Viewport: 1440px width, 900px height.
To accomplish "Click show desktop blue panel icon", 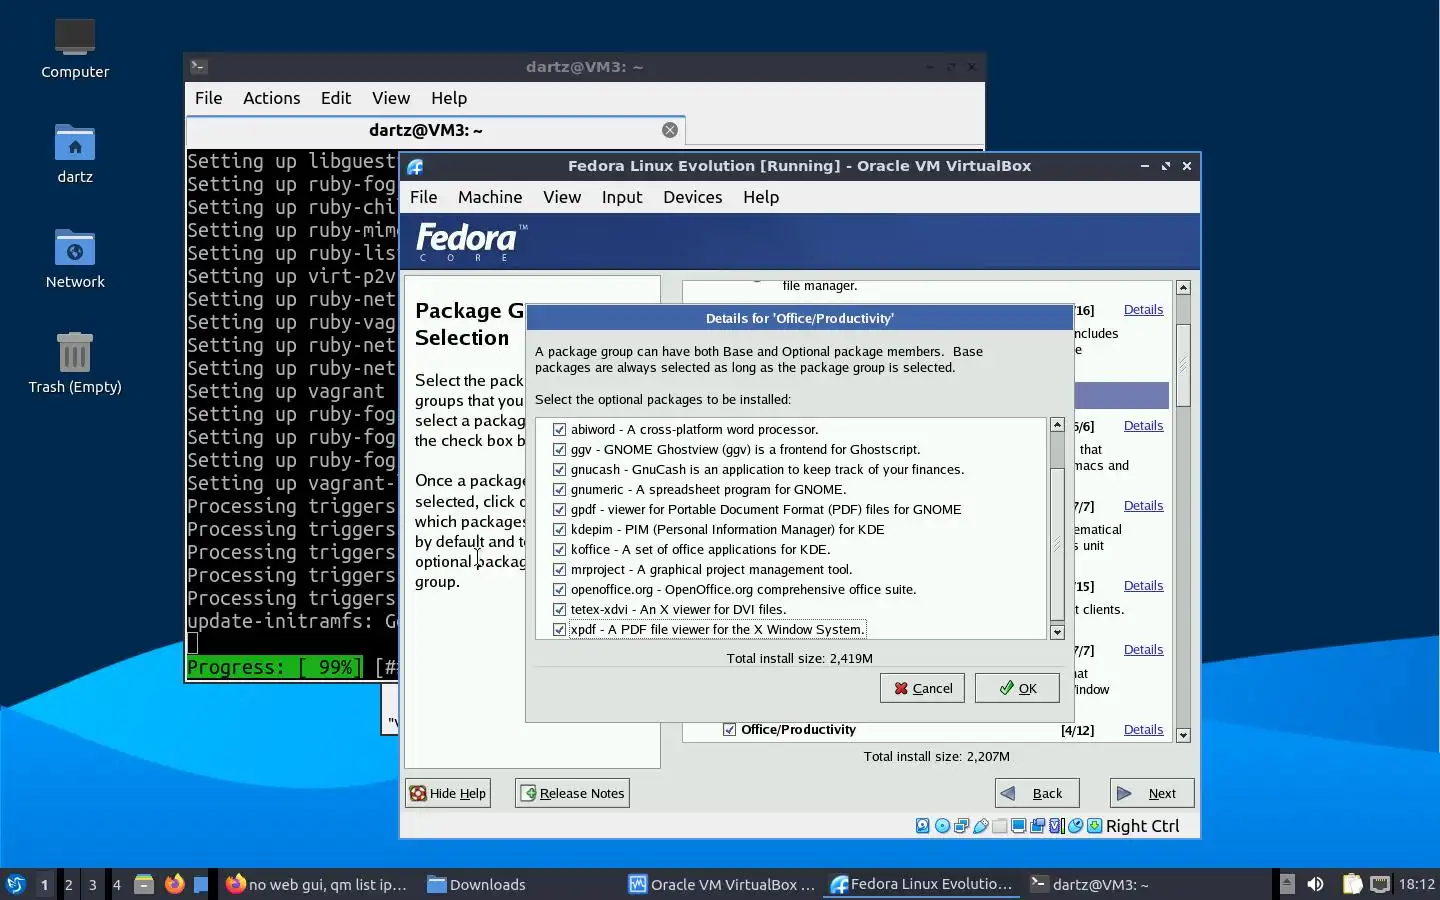I will (x=201, y=884).
